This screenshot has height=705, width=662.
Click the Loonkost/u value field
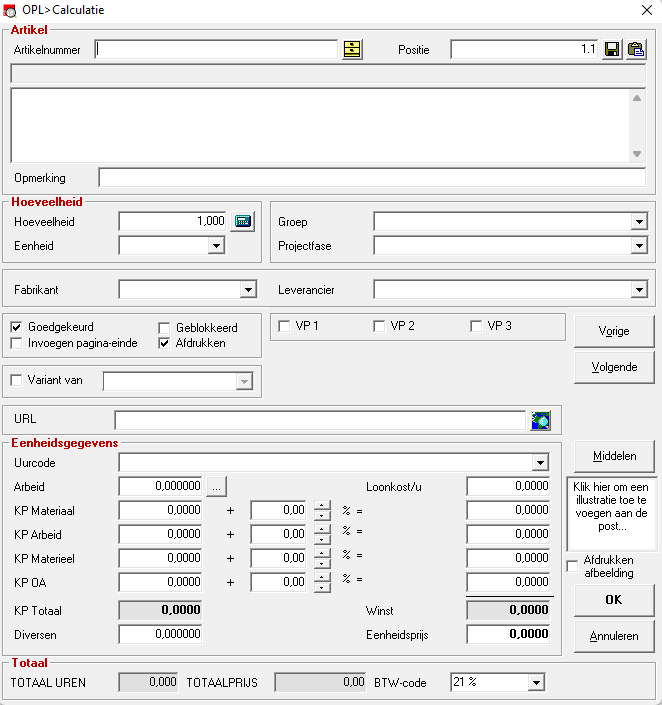click(x=508, y=486)
